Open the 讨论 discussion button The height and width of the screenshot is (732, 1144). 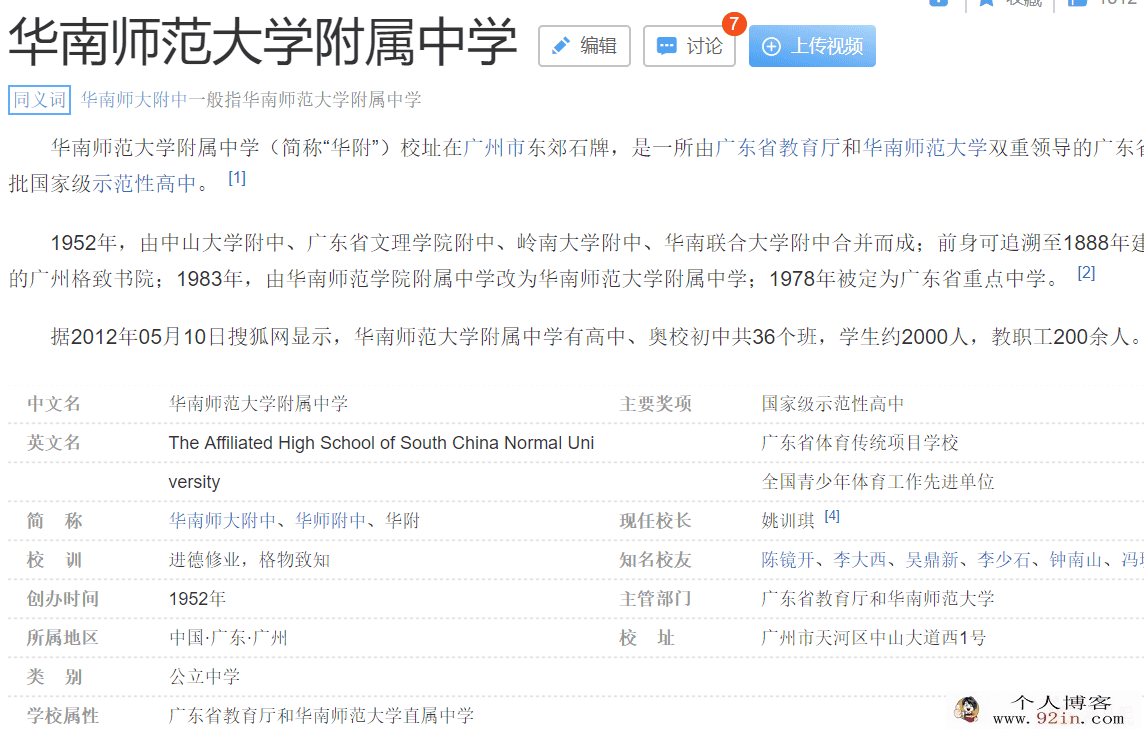point(689,46)
